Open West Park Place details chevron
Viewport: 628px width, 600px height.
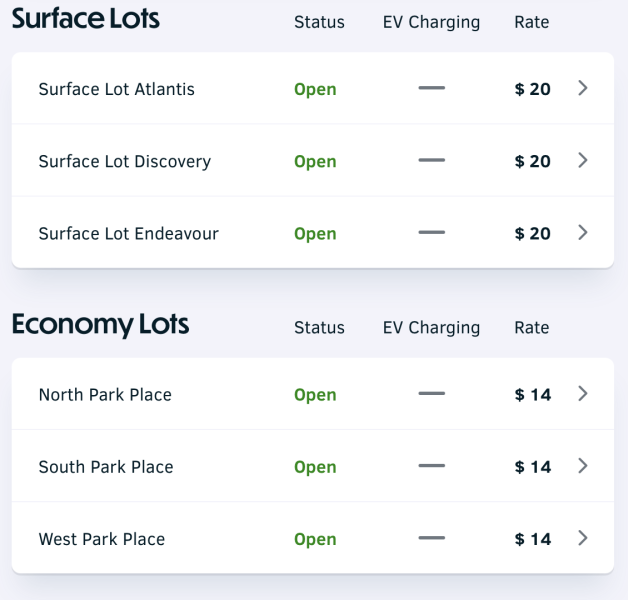[x=584, y=538]
